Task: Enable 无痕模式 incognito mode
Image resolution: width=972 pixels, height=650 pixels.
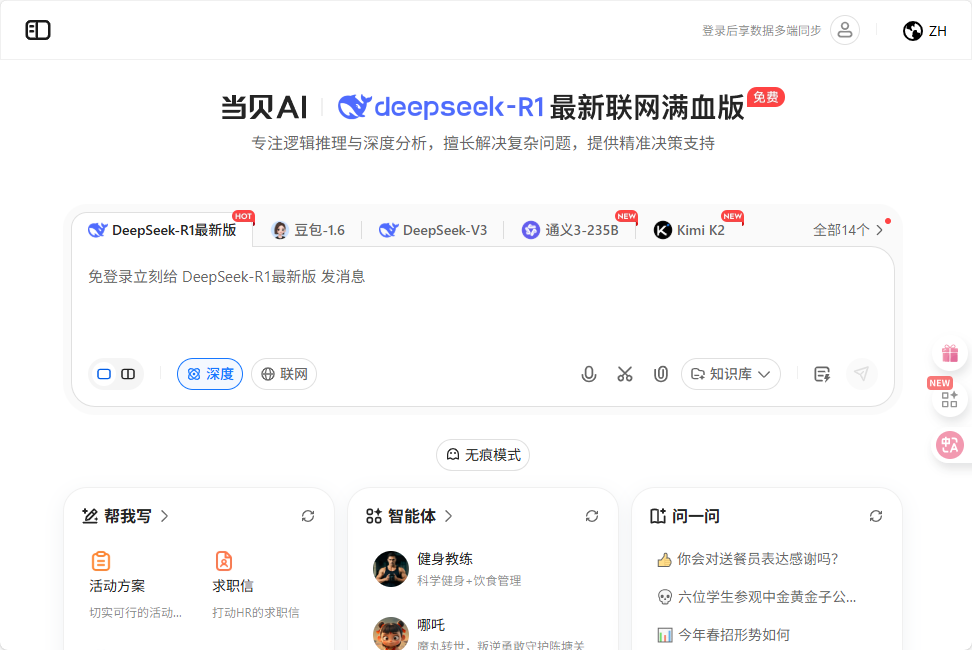Action: coord(483,455)
